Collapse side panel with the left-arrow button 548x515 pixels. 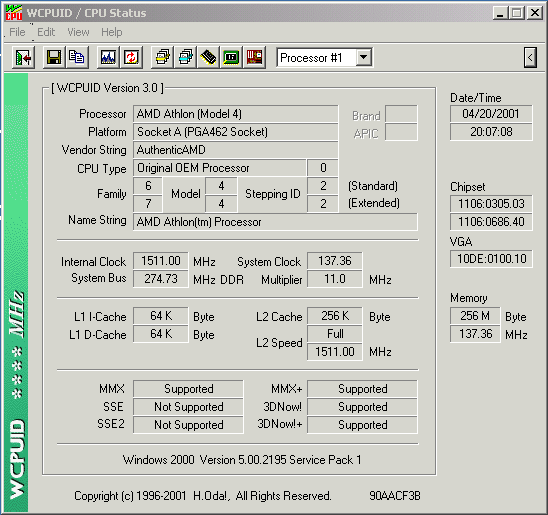530,57
